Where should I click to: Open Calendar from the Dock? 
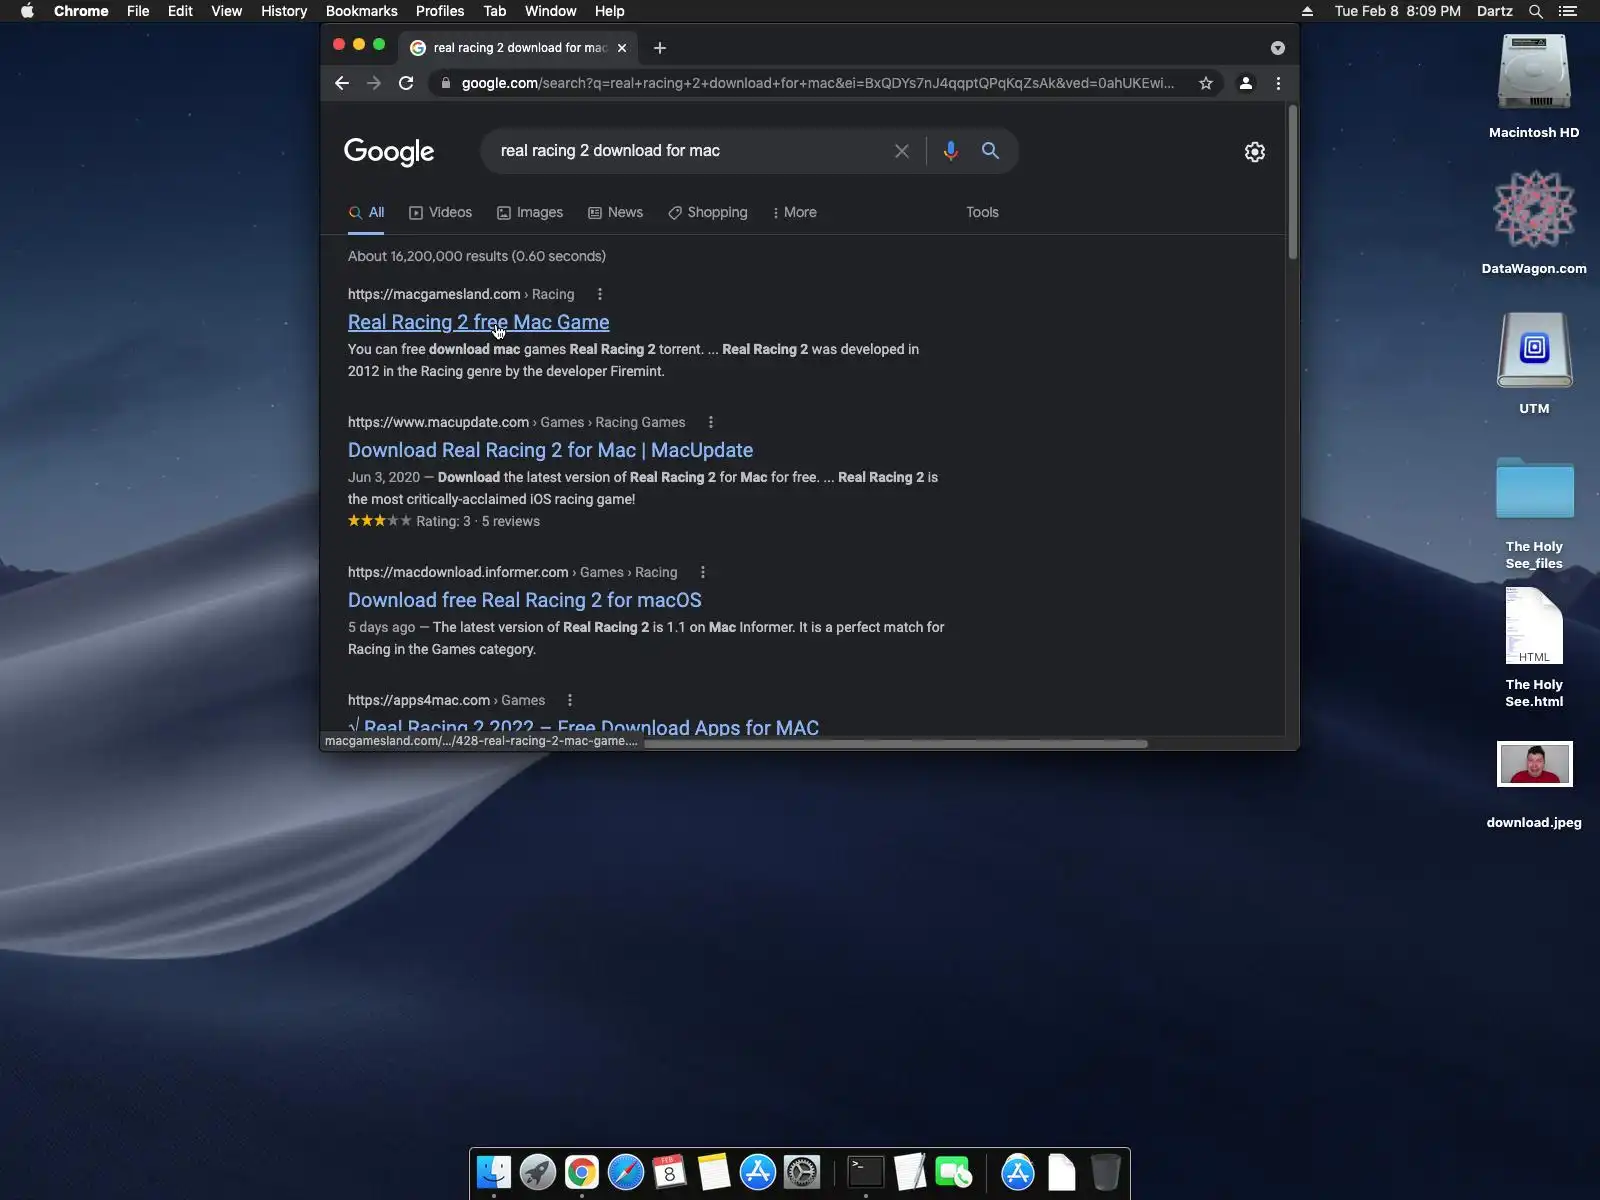coord(670,1172)
